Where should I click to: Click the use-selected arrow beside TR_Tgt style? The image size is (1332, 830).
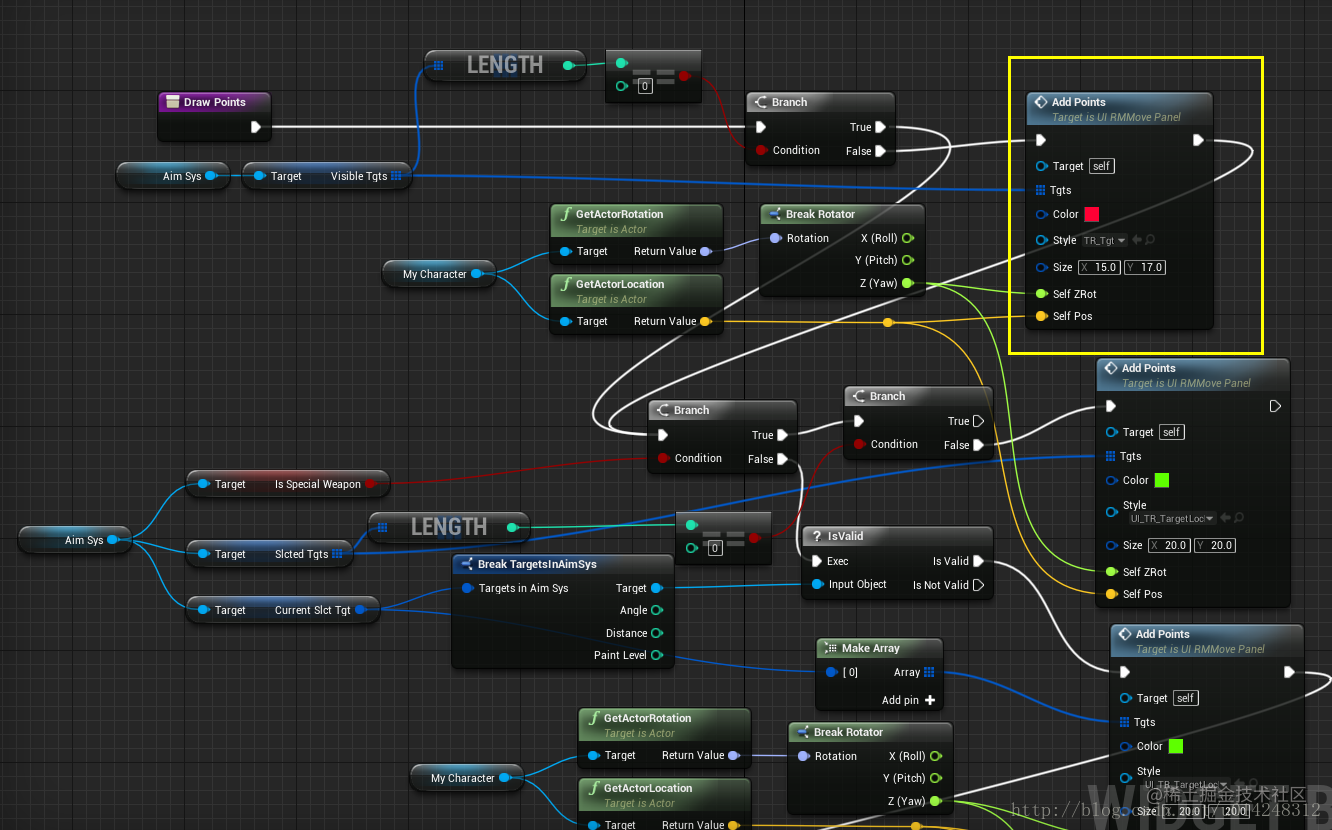[1137, 240]
